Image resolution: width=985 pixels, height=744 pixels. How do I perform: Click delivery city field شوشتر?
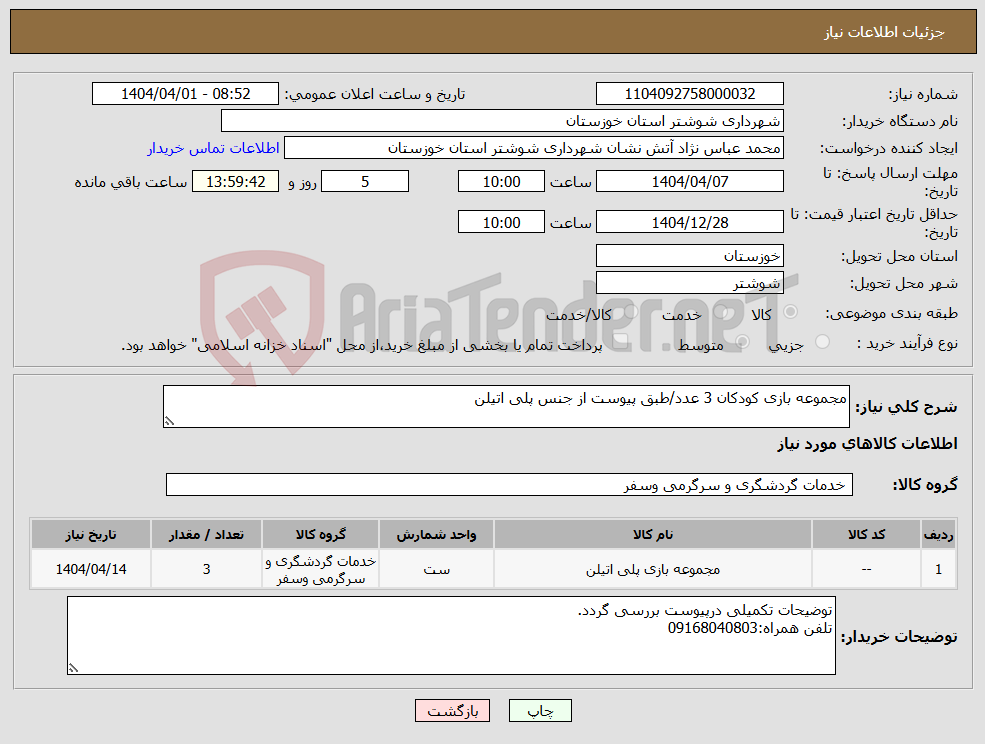click(690, 283)
